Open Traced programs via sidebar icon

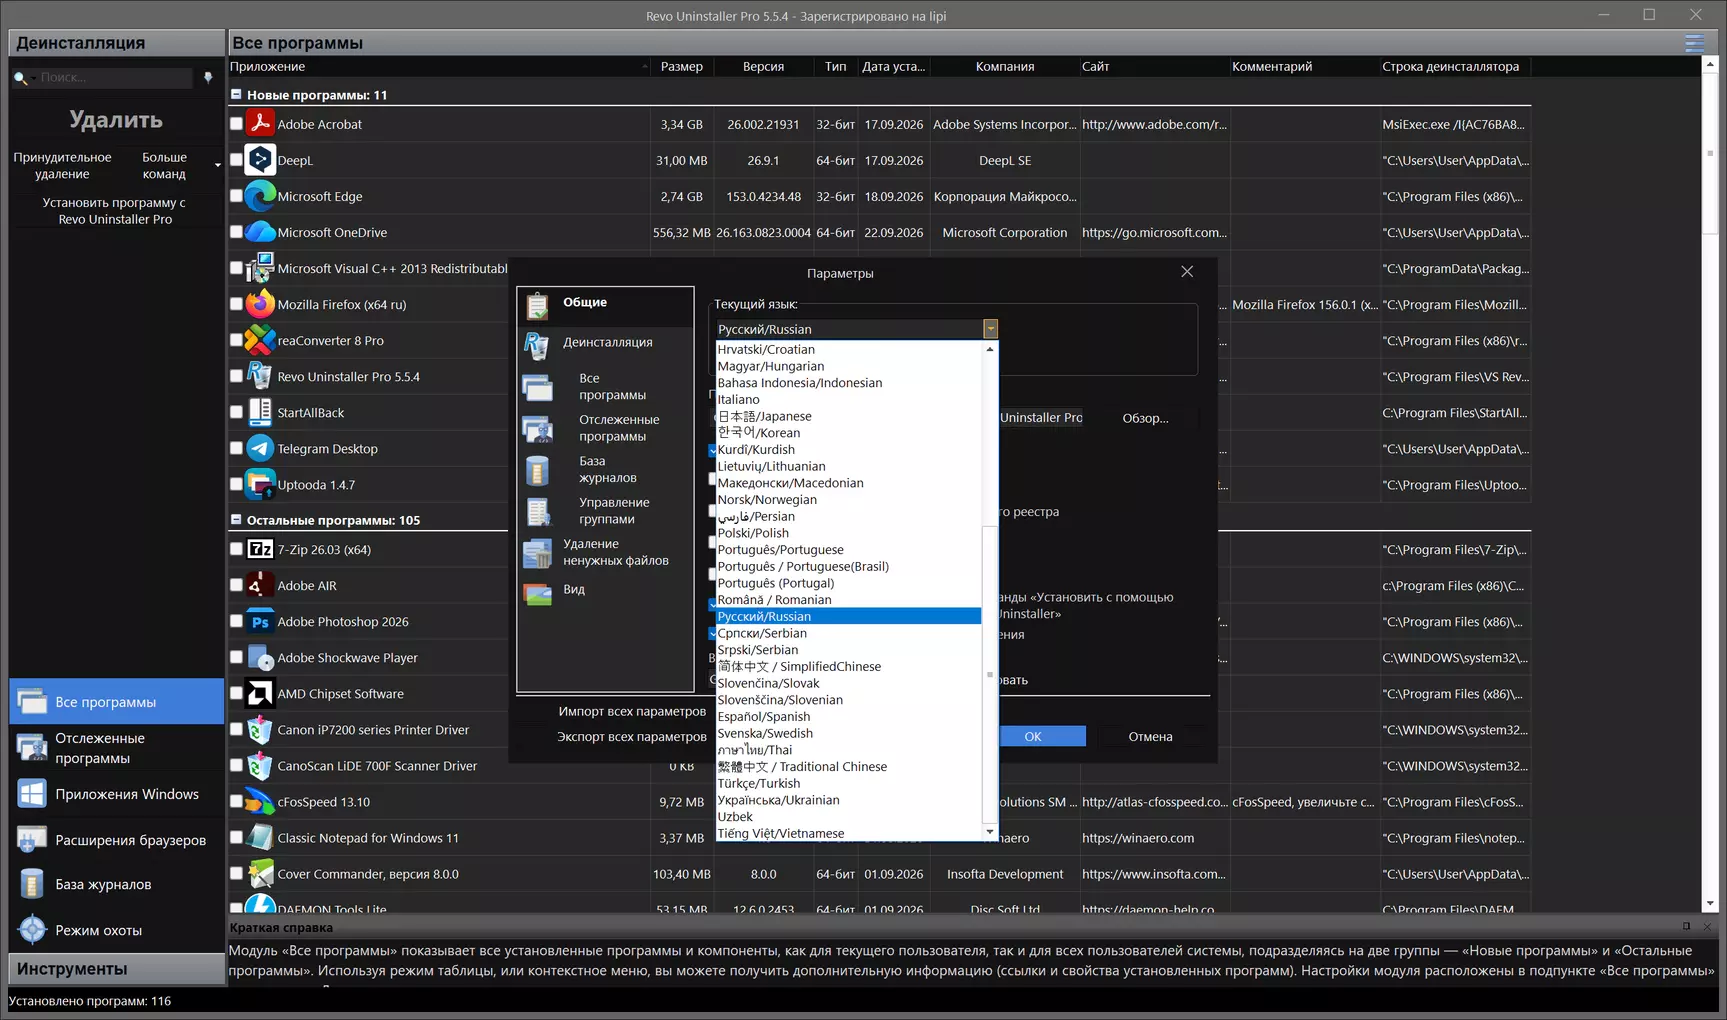32,748
